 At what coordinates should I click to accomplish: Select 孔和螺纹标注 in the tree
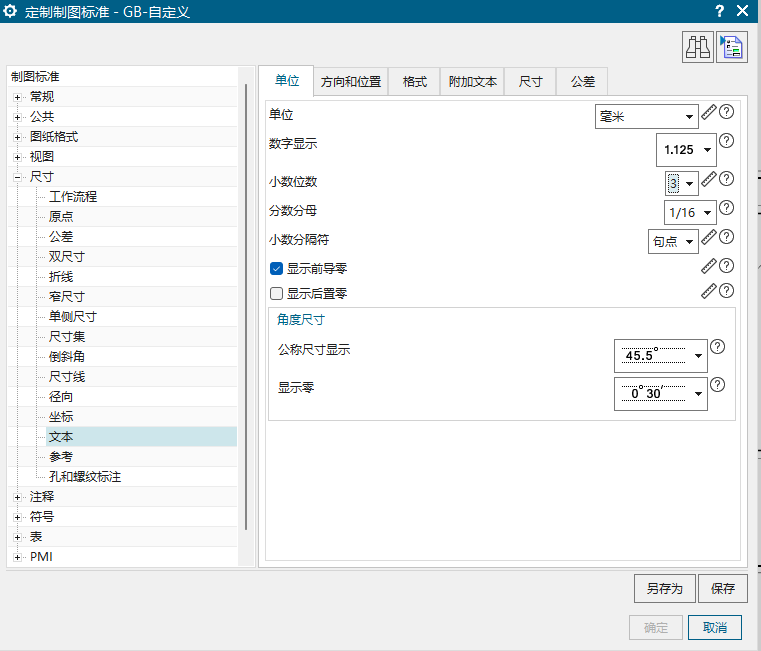[x=85, y=477]
